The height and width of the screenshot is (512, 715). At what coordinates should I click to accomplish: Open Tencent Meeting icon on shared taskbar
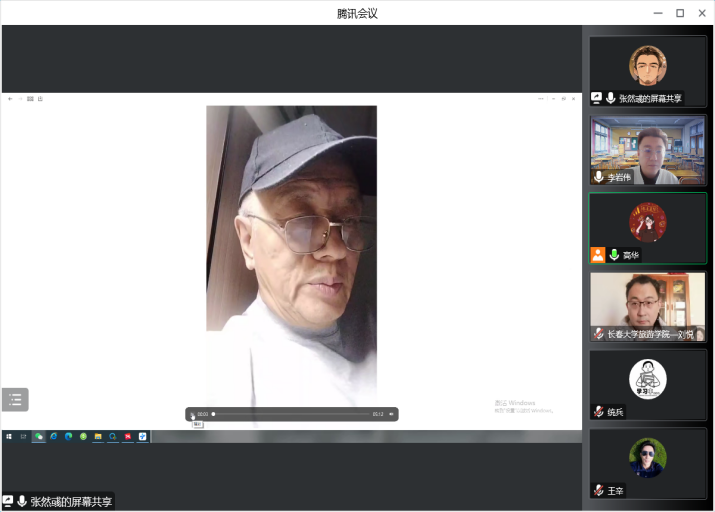pyautogui.click(x=142, y=436)
